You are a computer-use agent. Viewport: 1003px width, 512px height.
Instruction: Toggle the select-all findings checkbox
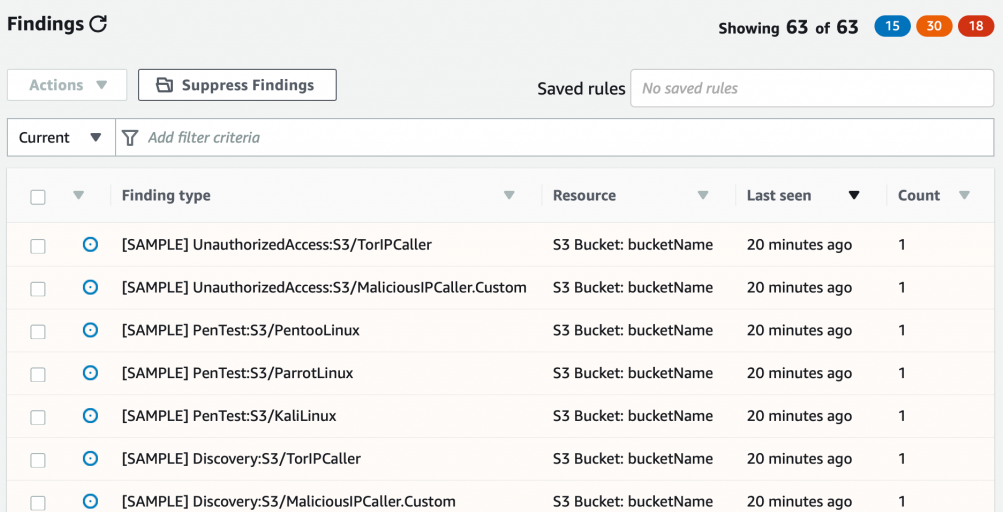(38, 197)
